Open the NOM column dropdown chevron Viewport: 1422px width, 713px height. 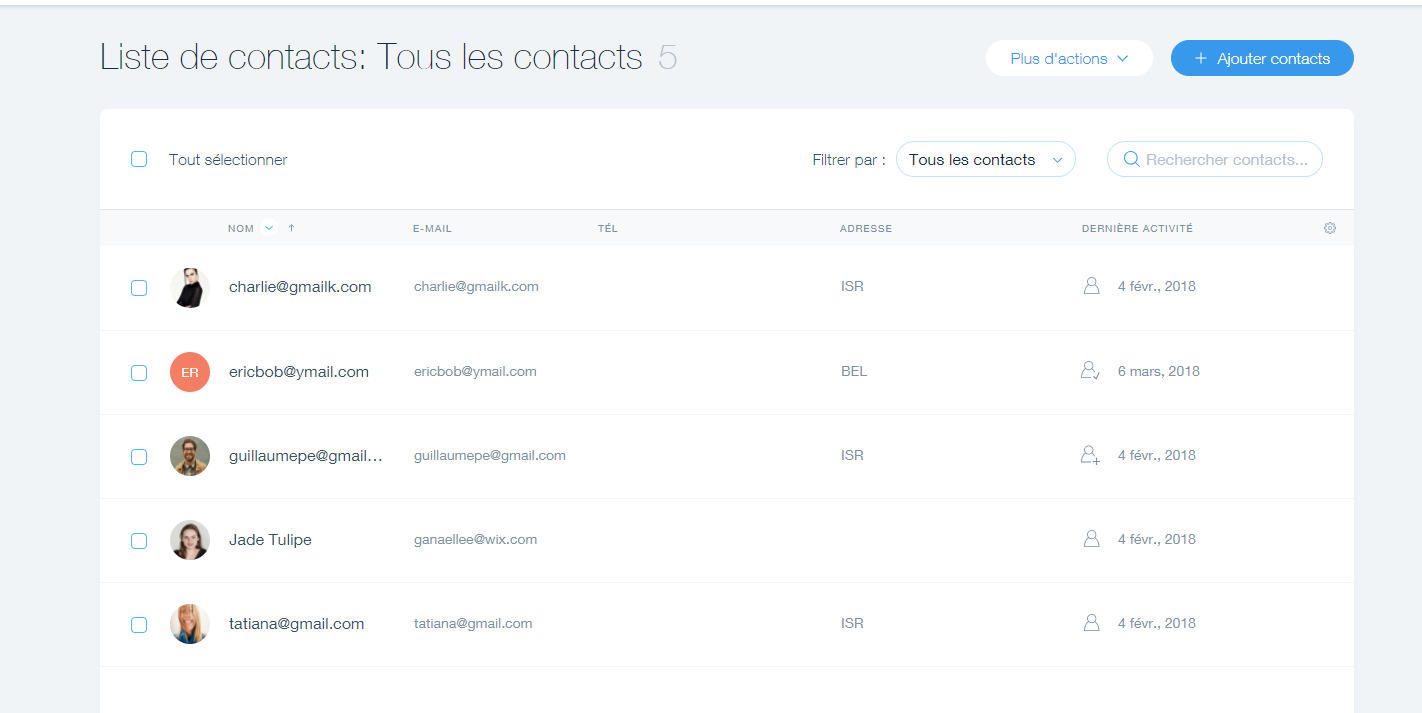click(267, 228)
